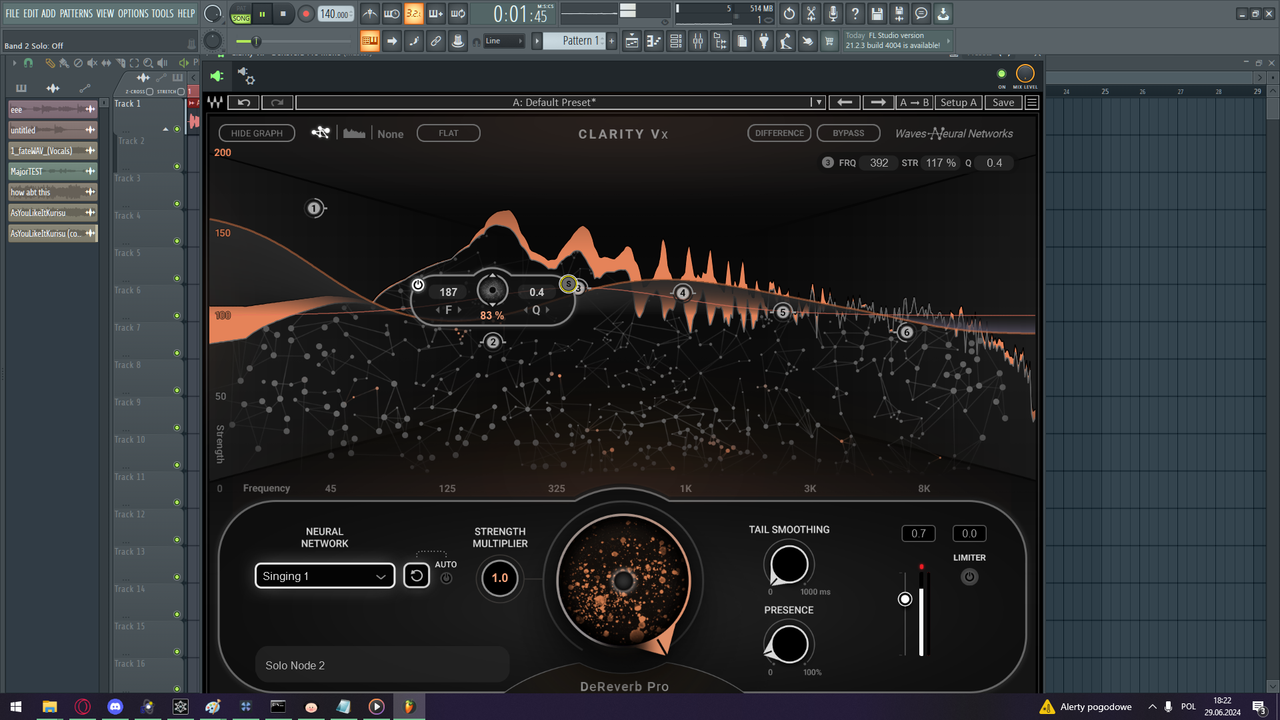This screenshot has width=1280, height=720.
Task: Click the neural network reset icon
Action: pos(417,576)
